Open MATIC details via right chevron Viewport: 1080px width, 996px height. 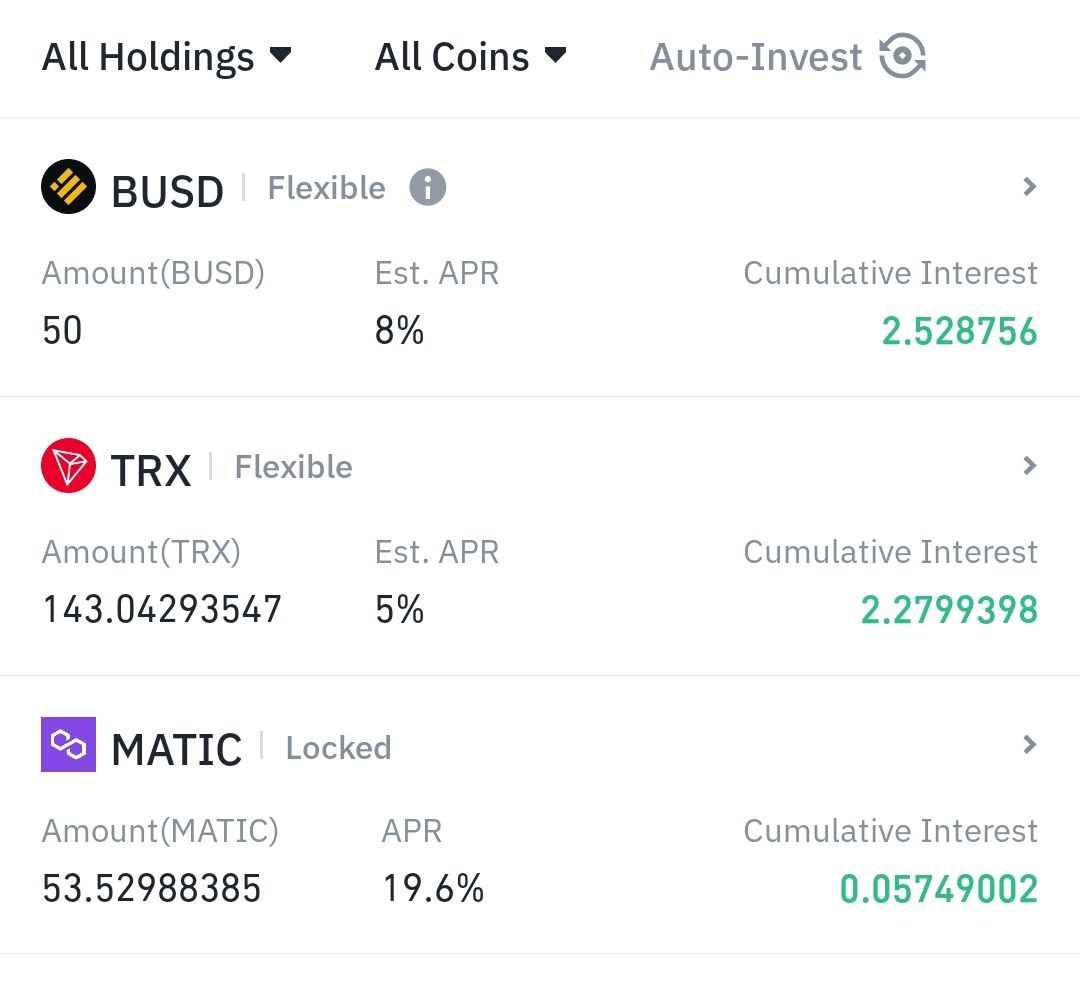pos(1030,745)
